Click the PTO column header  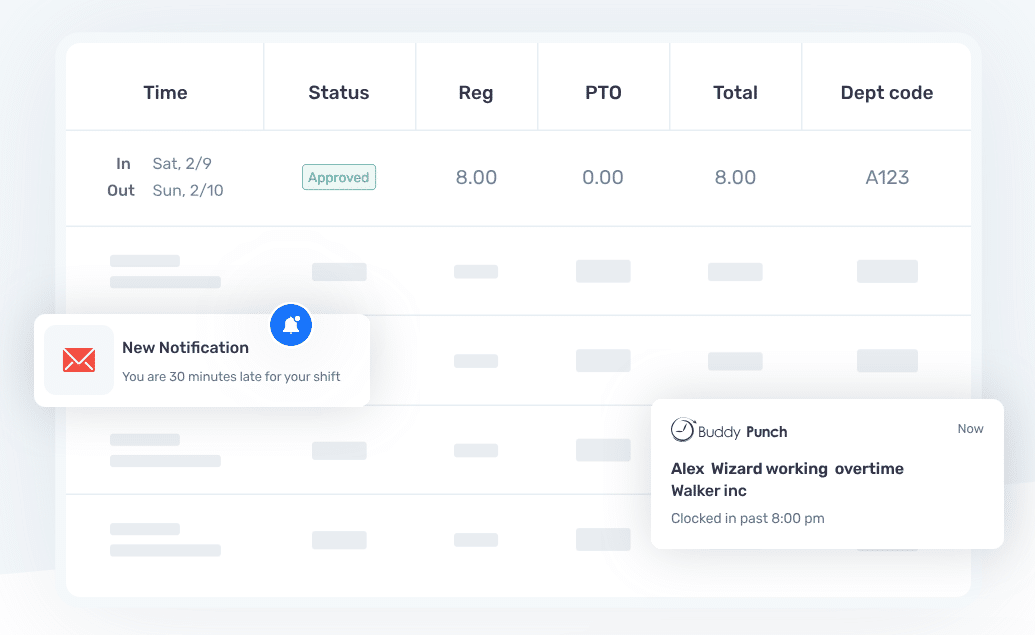[603, 93]
